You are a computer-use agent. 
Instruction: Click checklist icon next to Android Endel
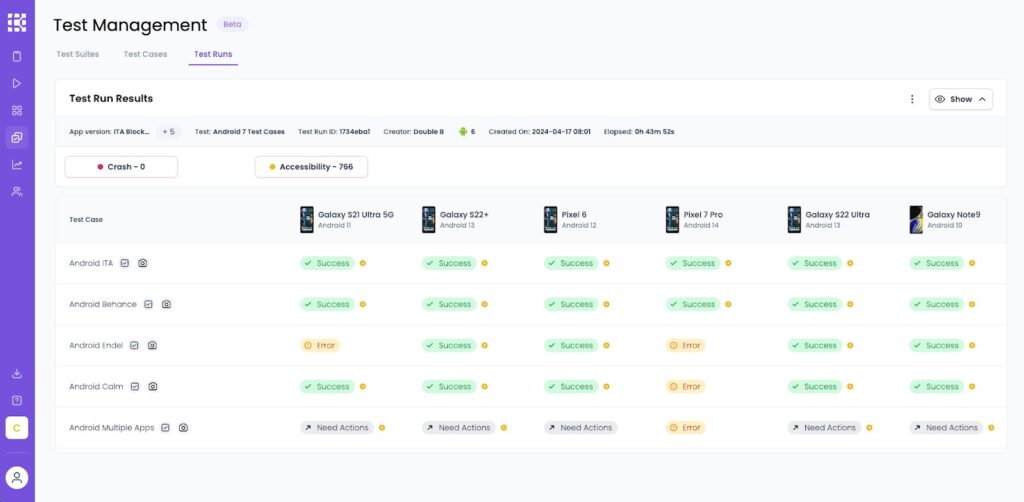(x=134, y=345)
